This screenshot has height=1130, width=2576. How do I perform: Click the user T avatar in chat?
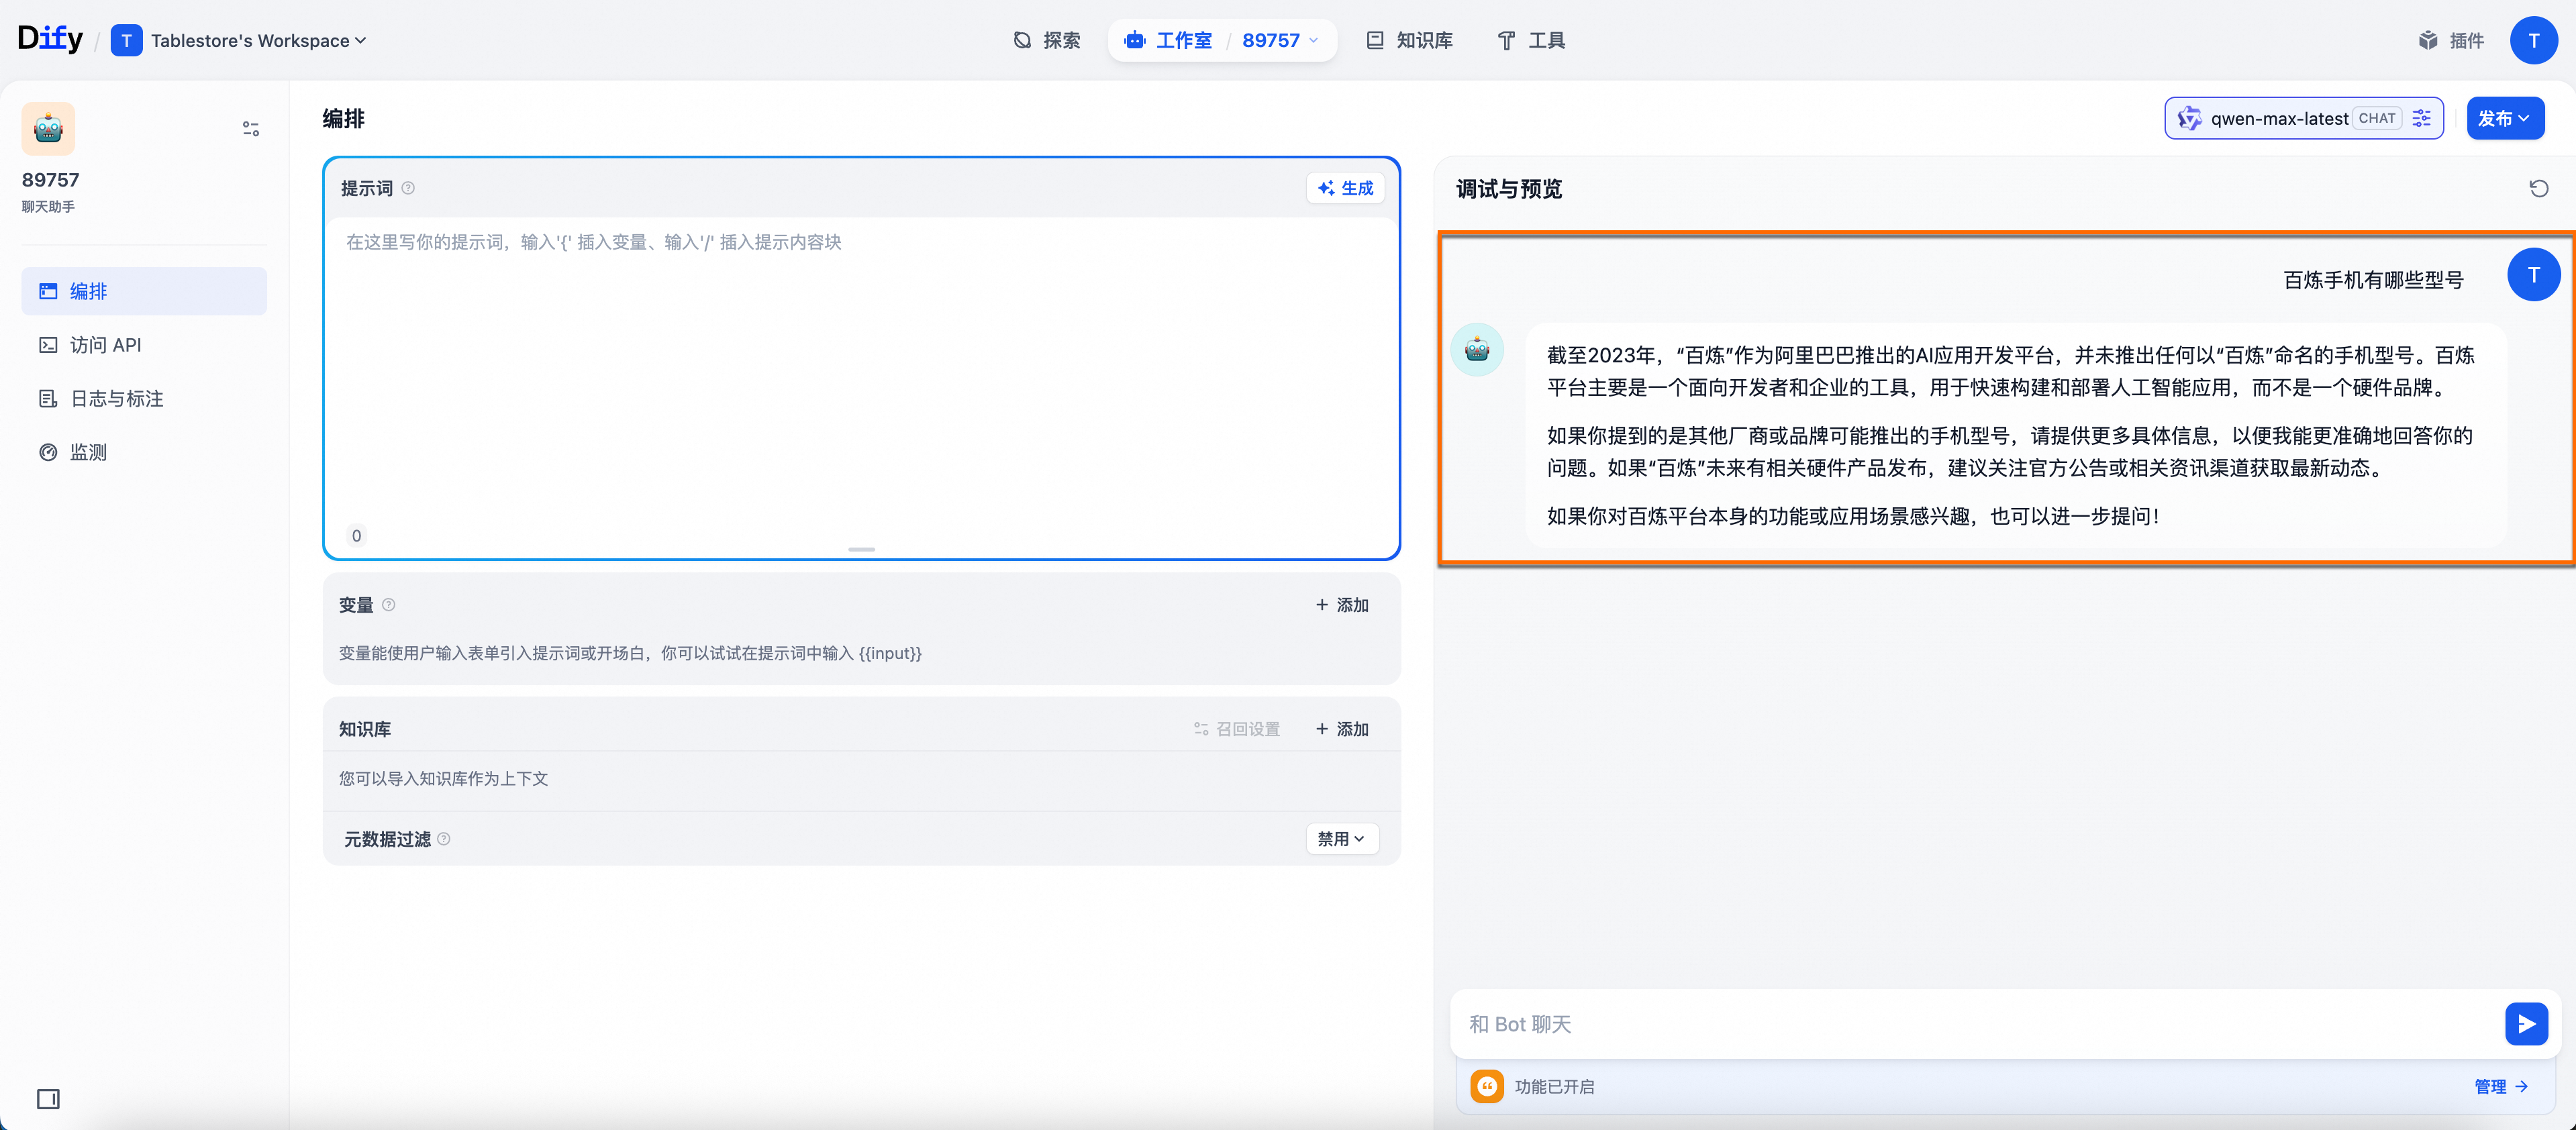[x=2533, y=274]
